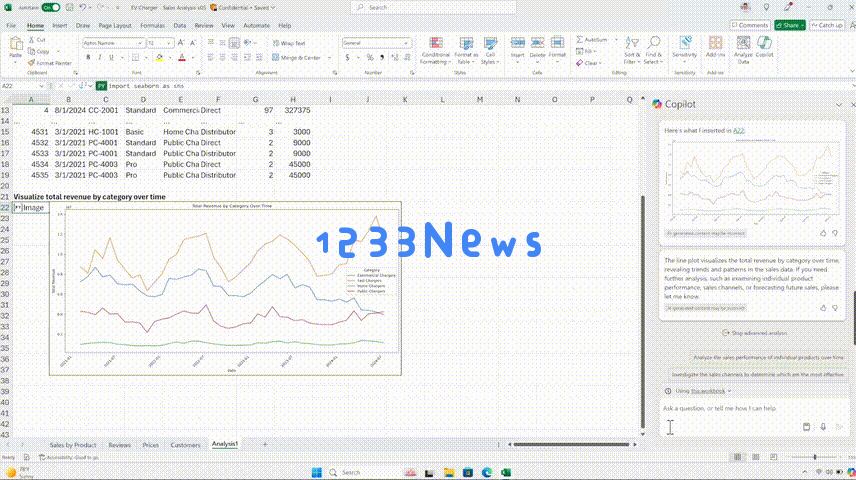Switch to Page Layout view
The height and width of the screenshot is (480, 856).
point(756,457)
